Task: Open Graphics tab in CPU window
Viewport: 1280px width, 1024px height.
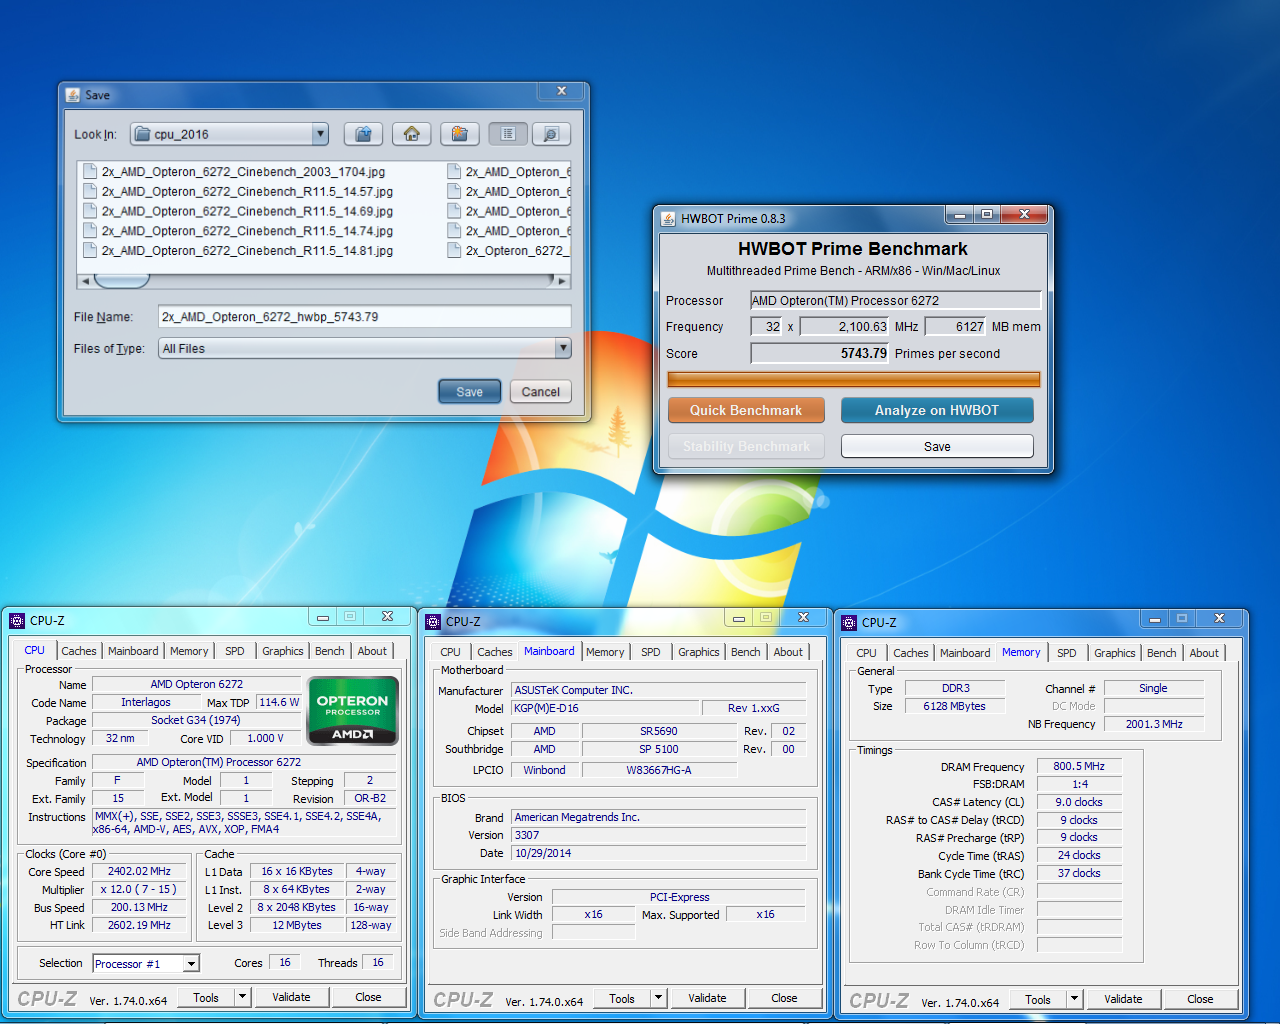Action: coord(283,651)
